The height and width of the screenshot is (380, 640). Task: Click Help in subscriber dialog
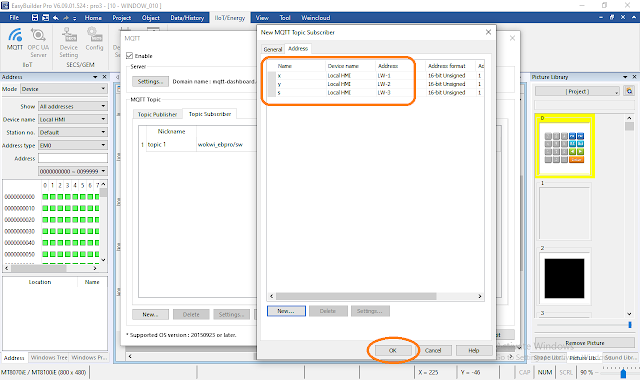(474, 350)
